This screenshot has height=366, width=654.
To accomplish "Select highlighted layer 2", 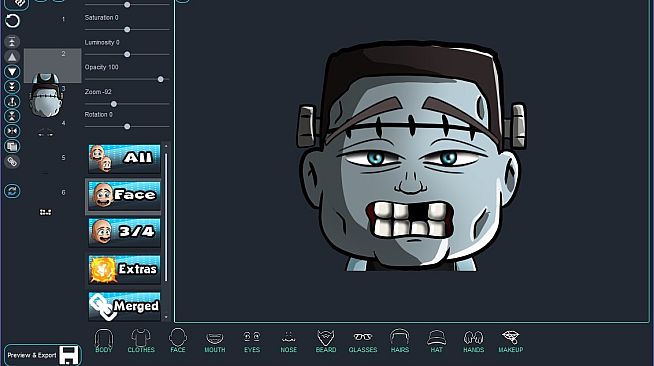I will click(52, 65).
